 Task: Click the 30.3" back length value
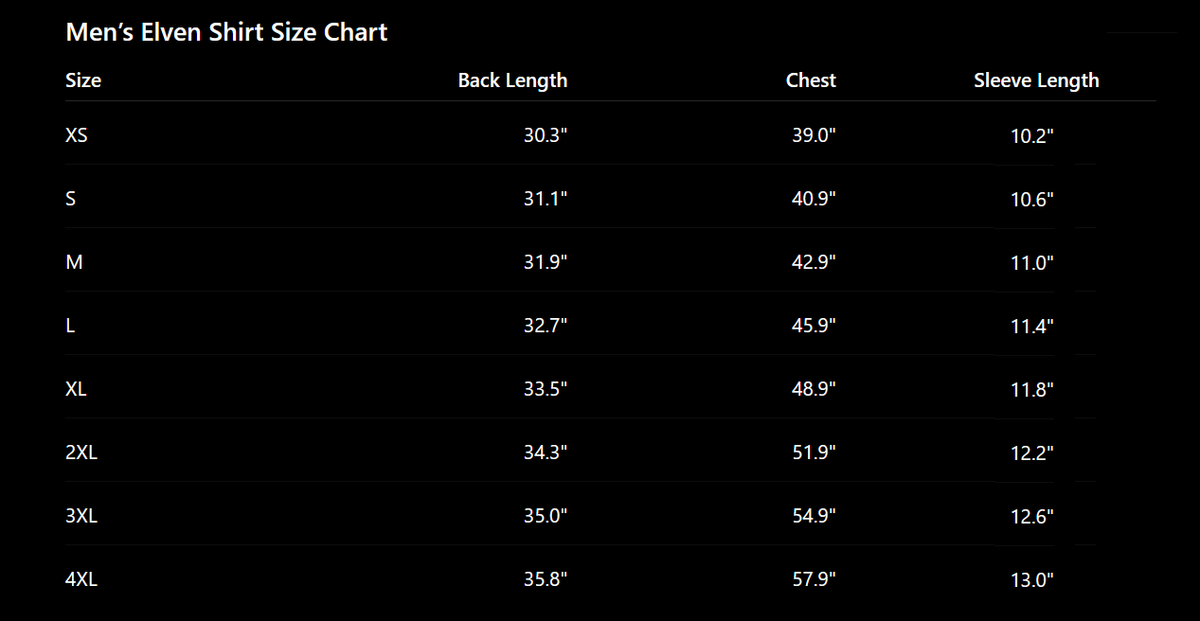(546, 135)
